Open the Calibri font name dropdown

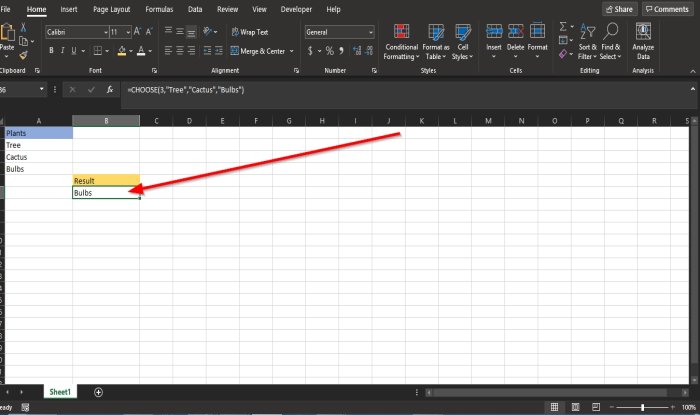click(x=106, y=32)
